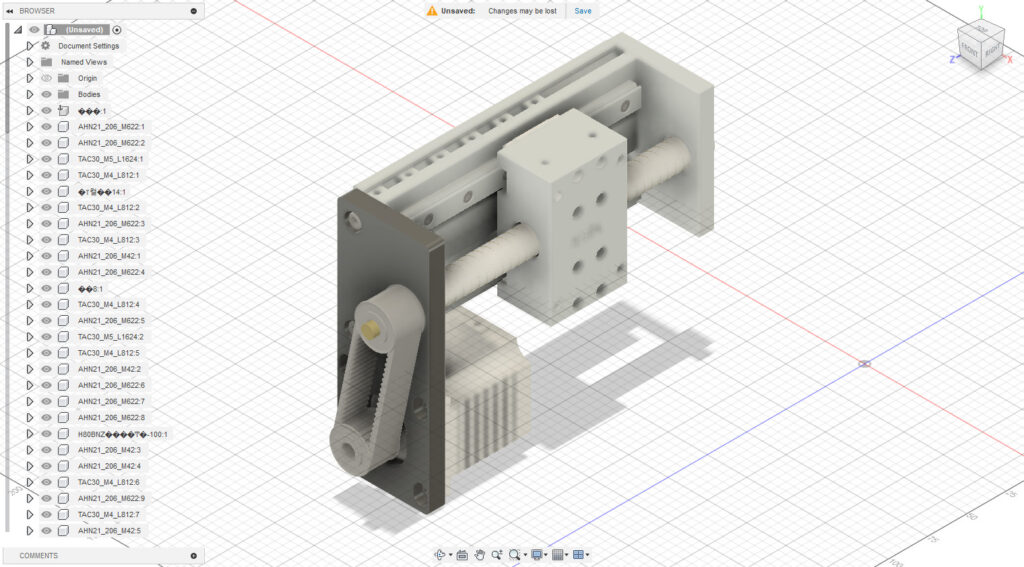
Task: Activate the radio button beside (Unsaved)
Action: pyautogui.click(x=117, y=30)
